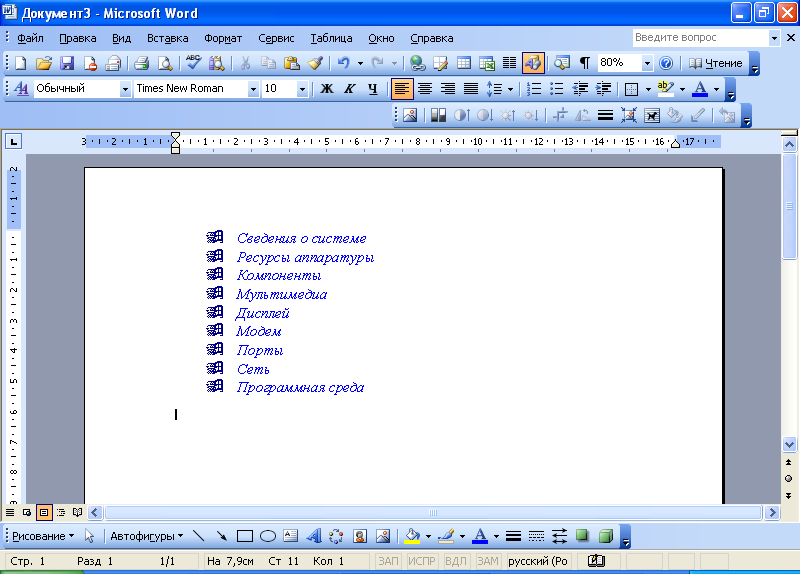This screenshot has height=574, width=800.
Task: Toggle the numbered list
Action: [534, 89]
